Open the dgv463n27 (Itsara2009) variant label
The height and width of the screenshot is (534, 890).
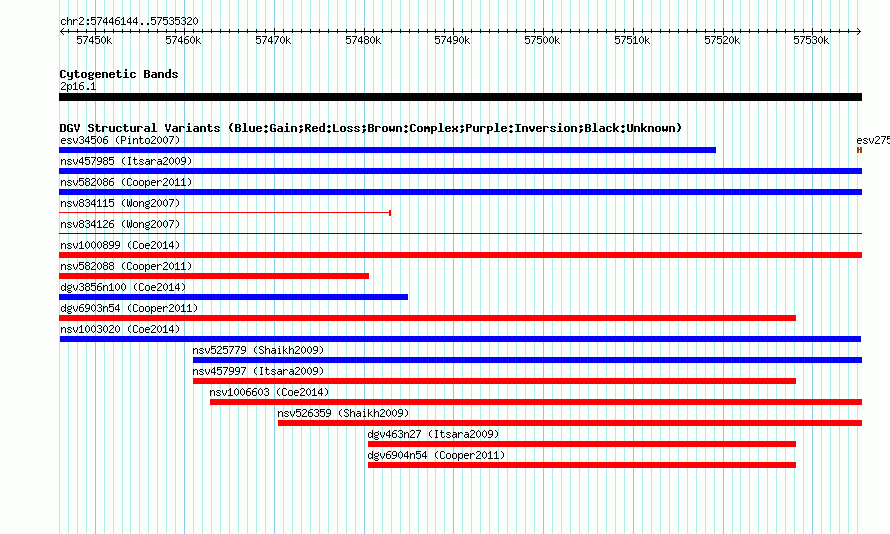pyautogui.click(x=433, y=434)
